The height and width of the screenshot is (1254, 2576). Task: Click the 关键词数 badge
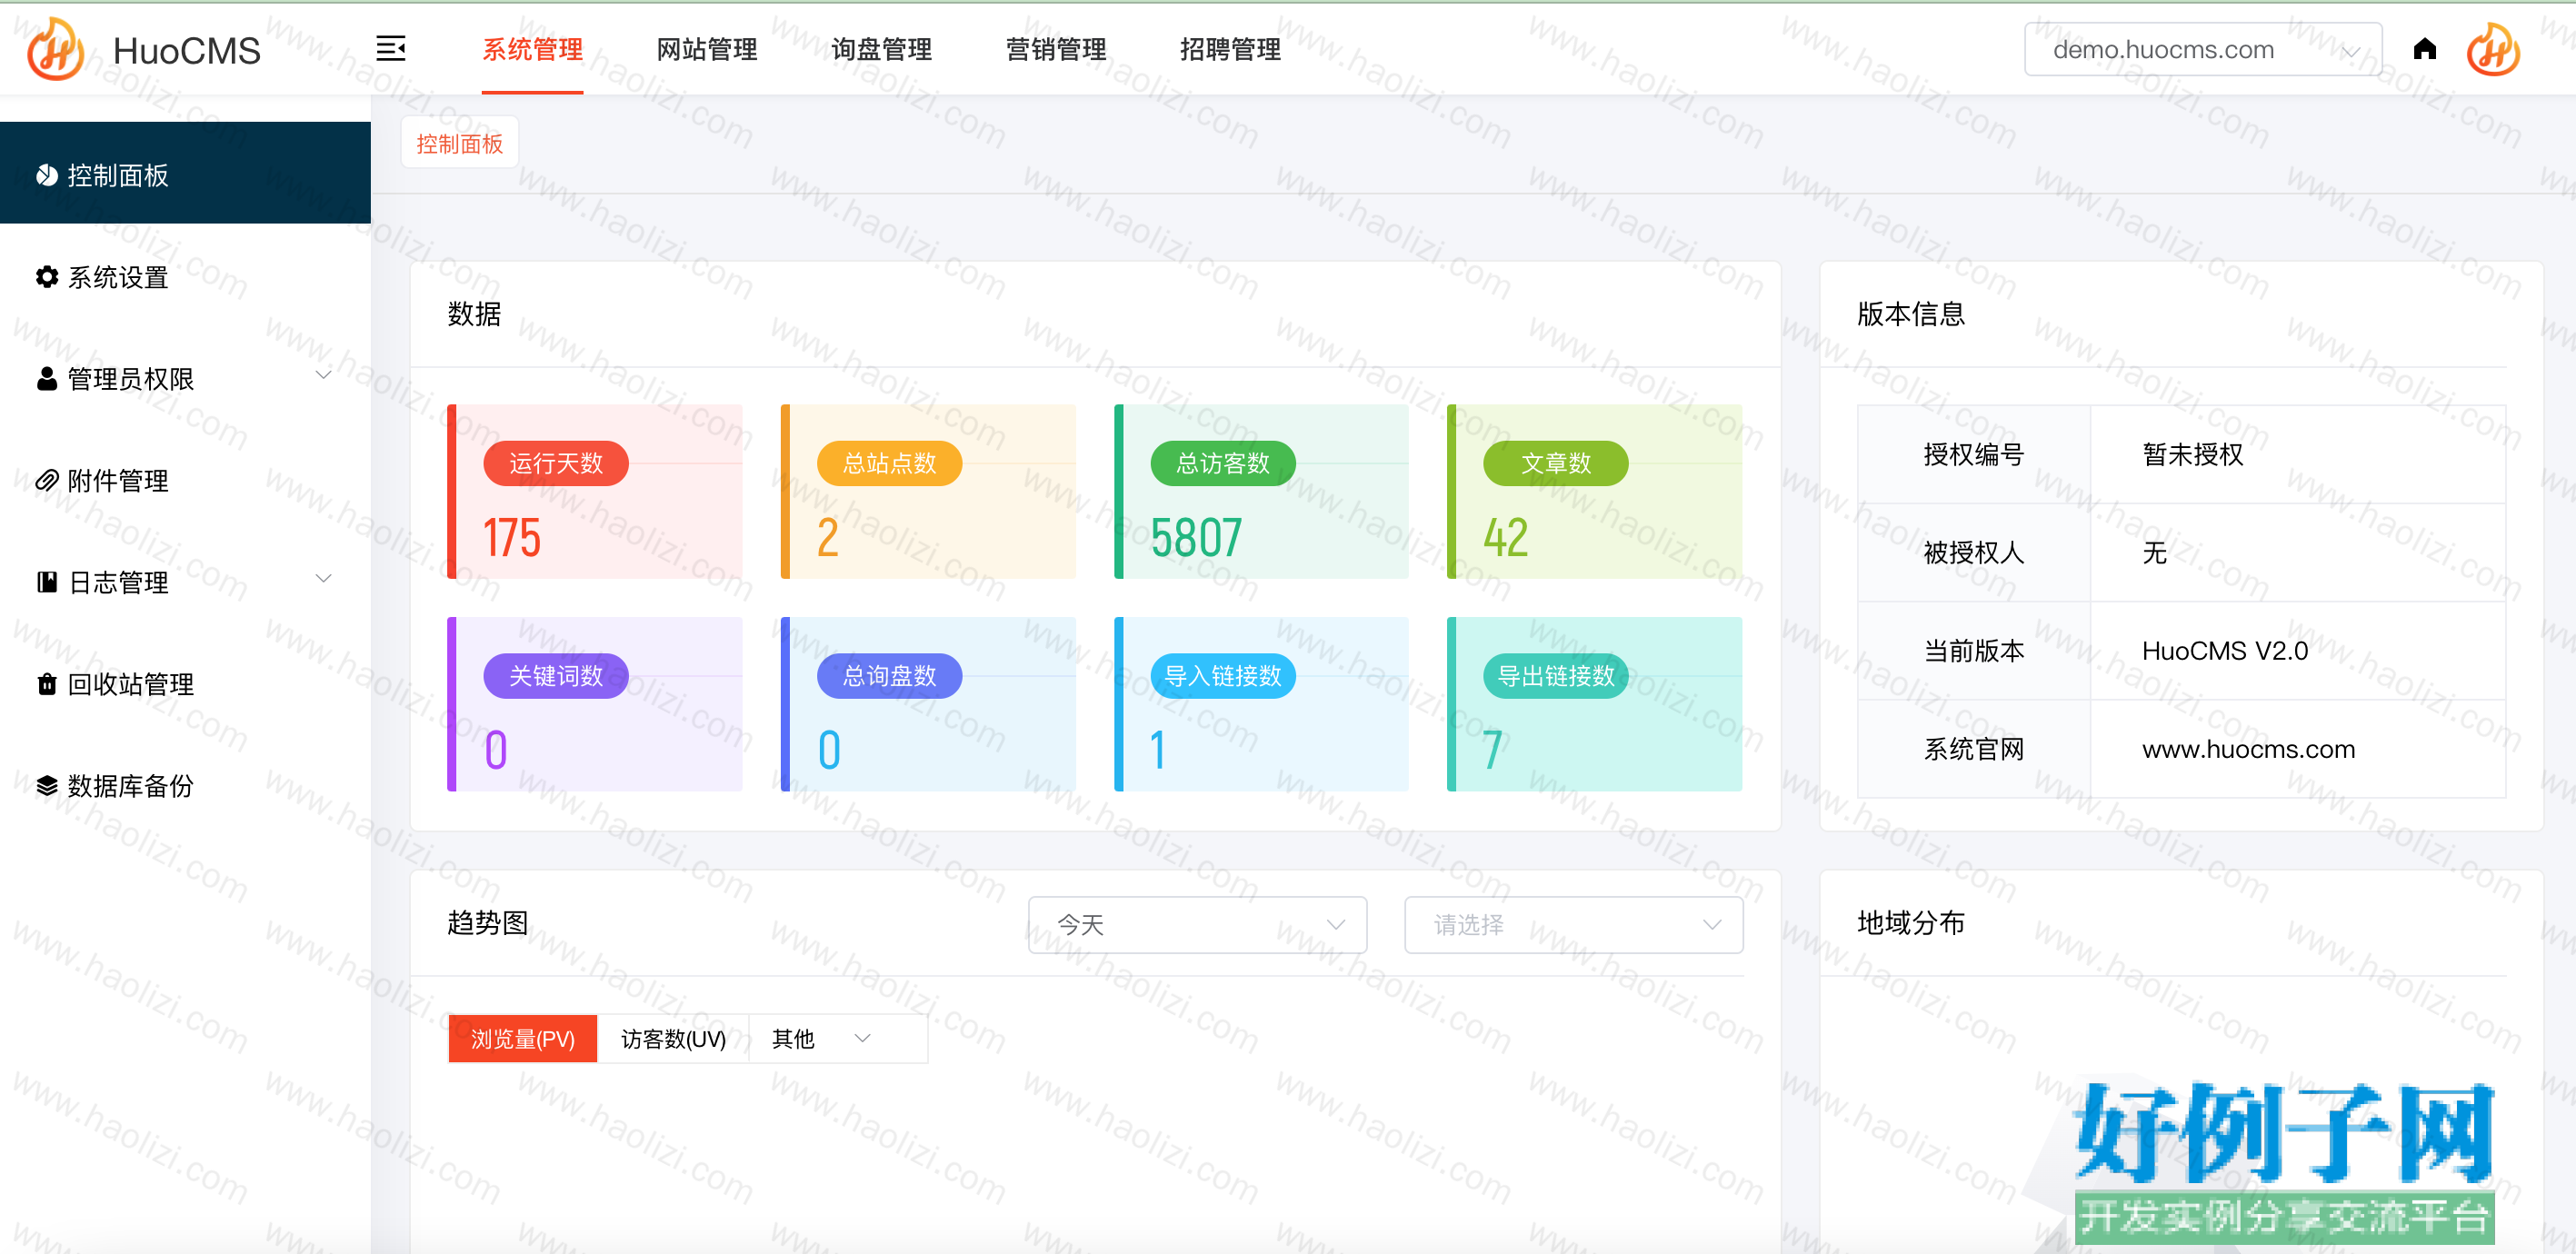[556, 676]
